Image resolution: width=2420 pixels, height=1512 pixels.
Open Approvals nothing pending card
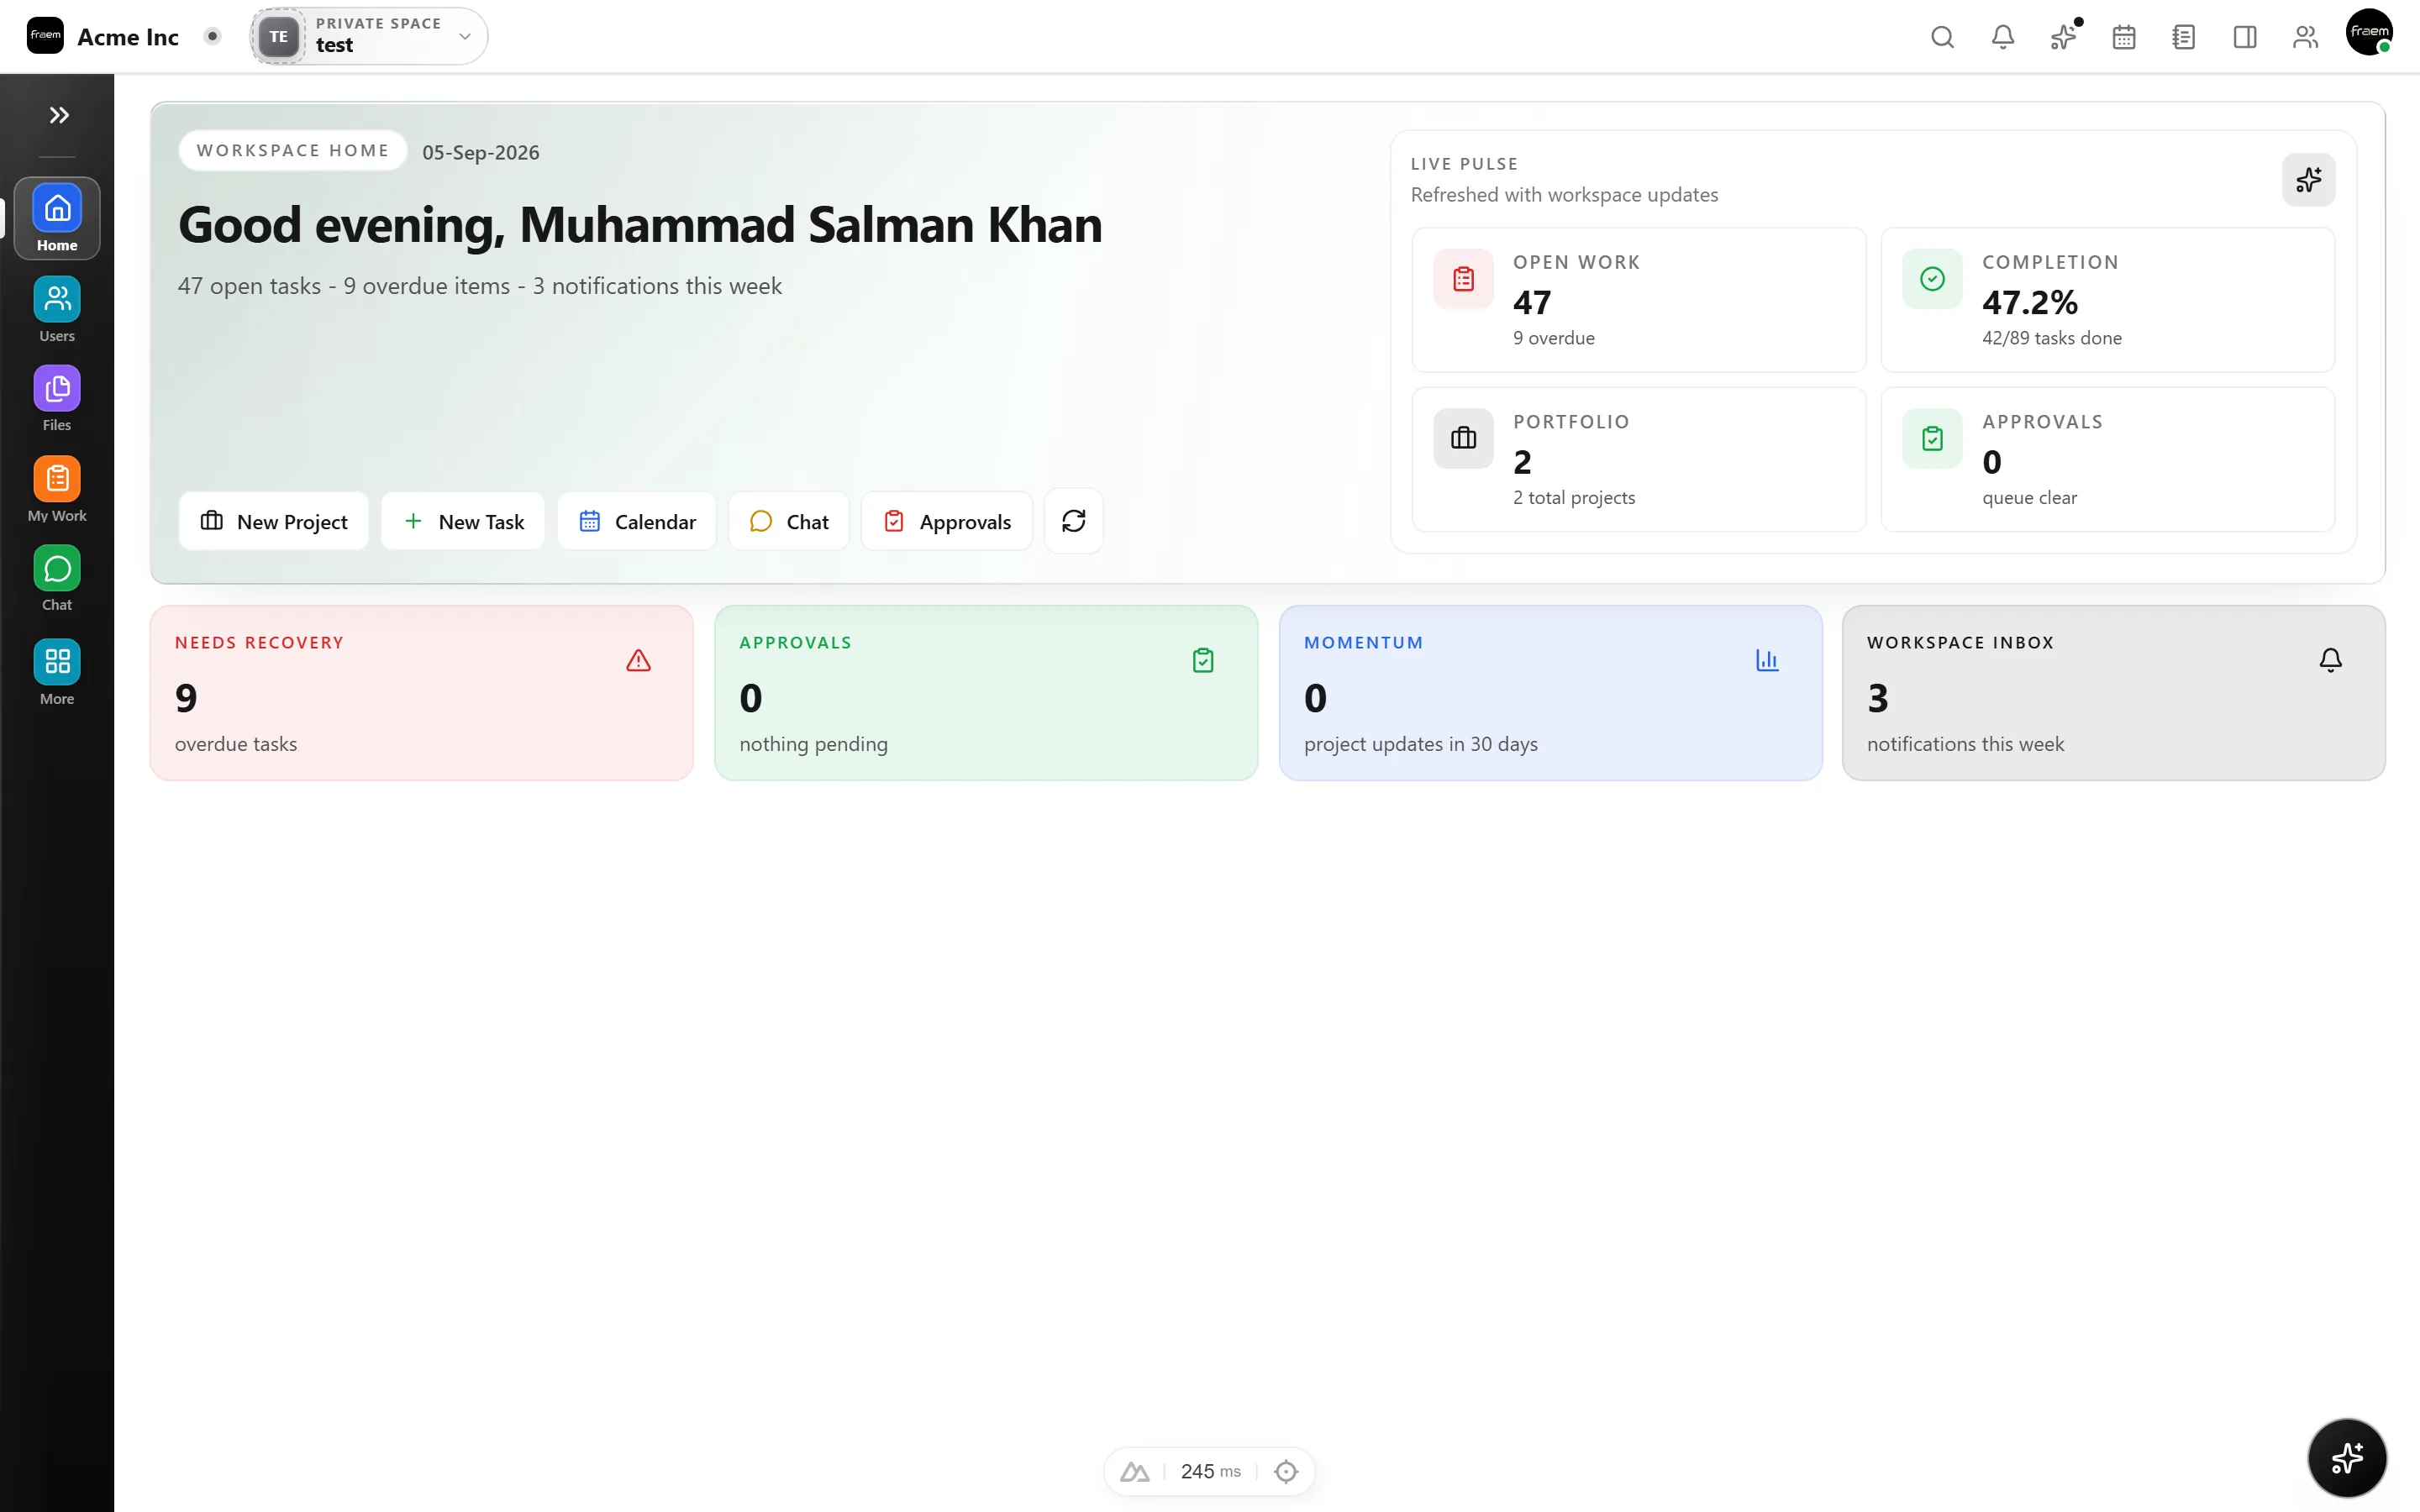986,693
